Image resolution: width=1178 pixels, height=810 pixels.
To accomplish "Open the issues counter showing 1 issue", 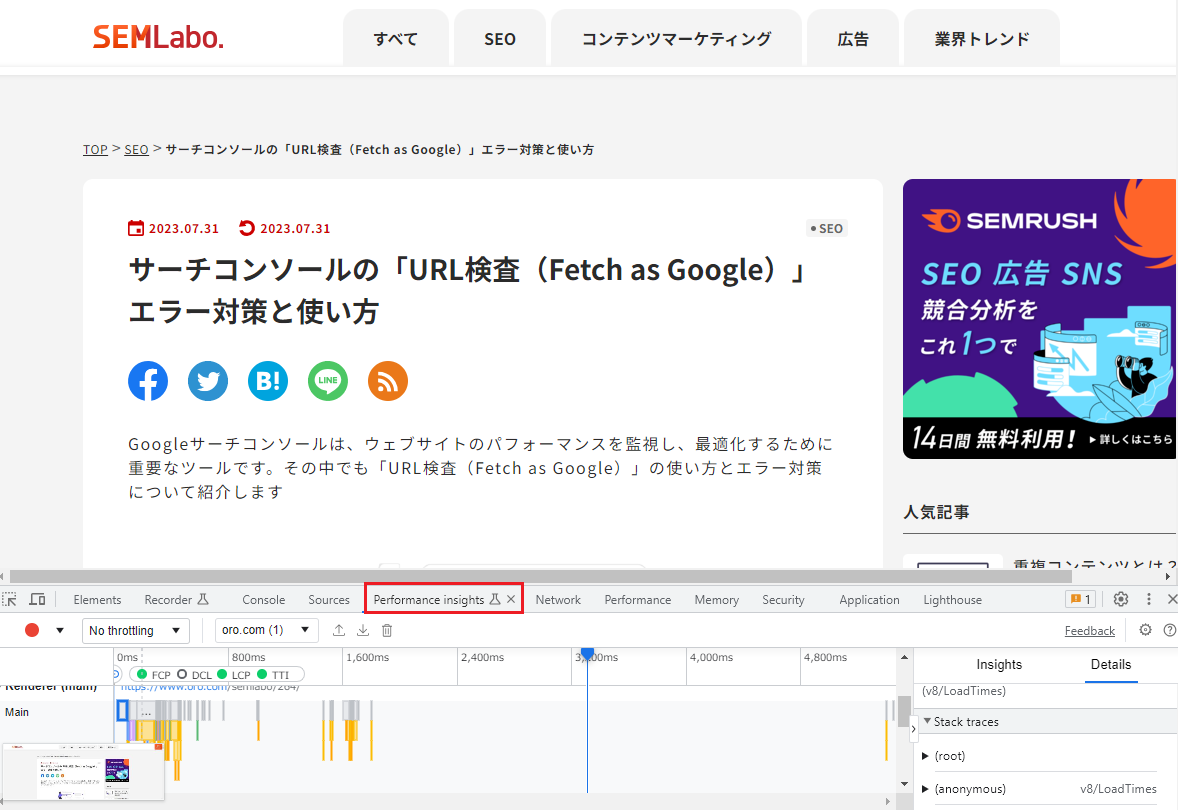I will click(x=1079, y=599).
